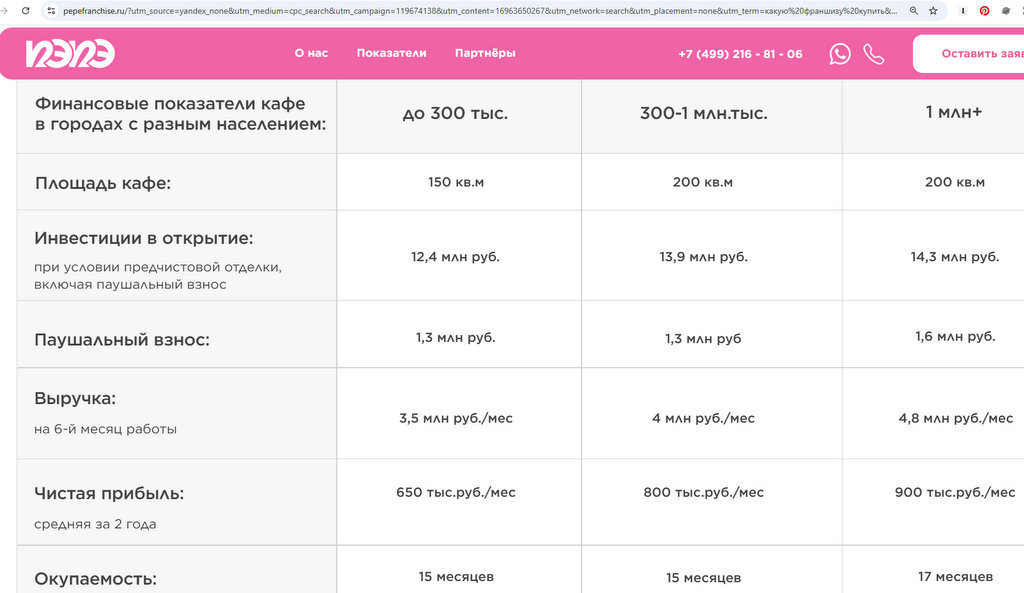This screenshot has width=1024, height=593.
Task: Click the ПЭПЭ logo
Action: pyautogui.click(x=71, y=54)
